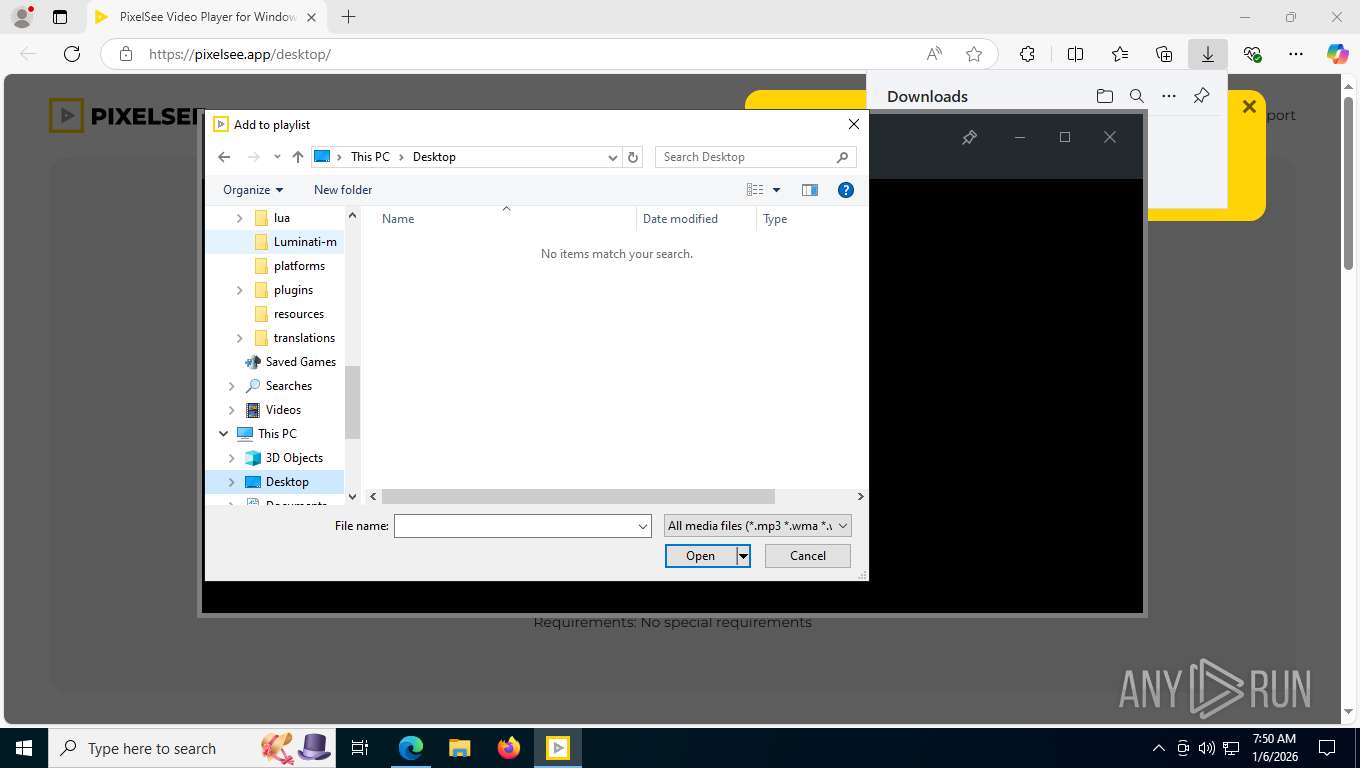This screenshot has width=1360, height=768.
Task: Click the PixelSee taskbar app icon
Action: (558, 748)
